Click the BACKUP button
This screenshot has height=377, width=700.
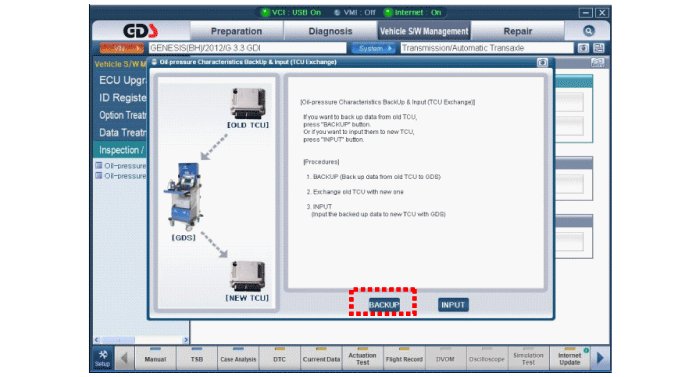383,305
